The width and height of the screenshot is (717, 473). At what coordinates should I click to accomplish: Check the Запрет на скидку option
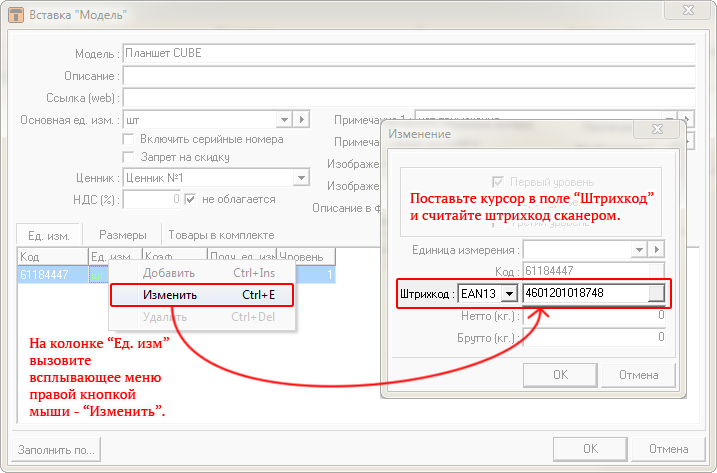(128, 157)
